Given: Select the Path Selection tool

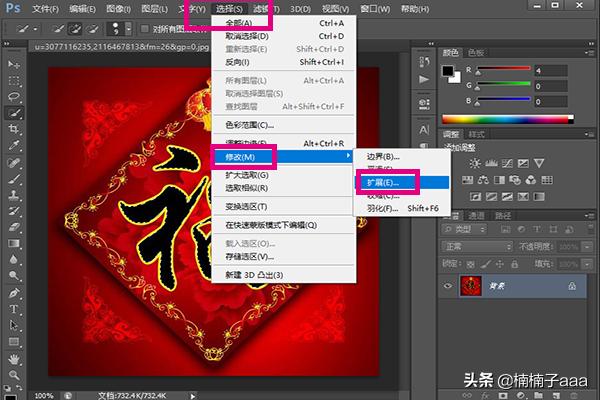Looking at the screenshot, I should click(x=14, y=325).
